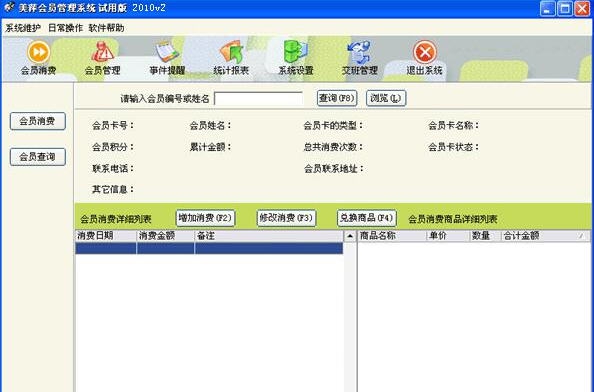The height and width of the screenshot is (392, 594).
Task: Click scroll up arrow of consumption list
Action: coord(350,236)
